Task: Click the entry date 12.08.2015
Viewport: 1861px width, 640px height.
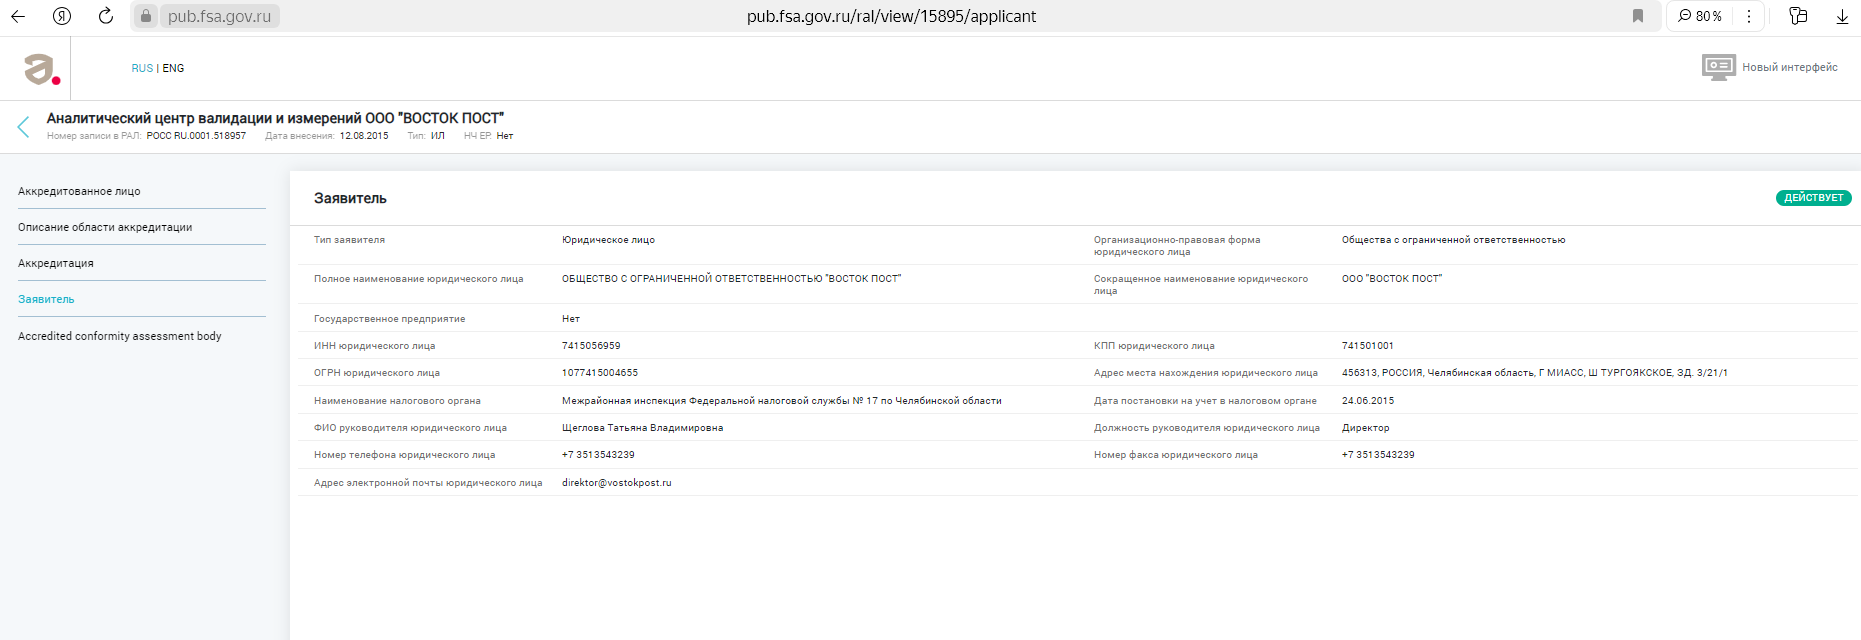Action: pyautogui.click(x=364, y=136)
